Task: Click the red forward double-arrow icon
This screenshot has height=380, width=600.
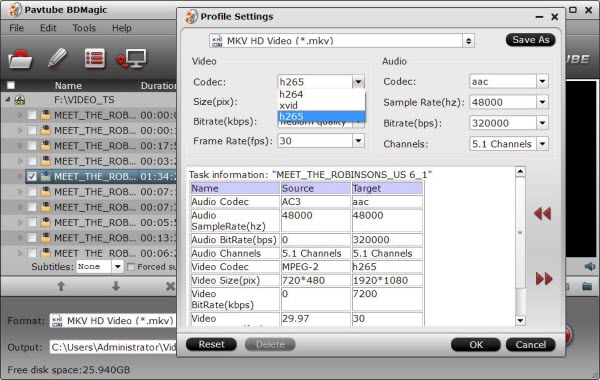Action: click(544, 279)
